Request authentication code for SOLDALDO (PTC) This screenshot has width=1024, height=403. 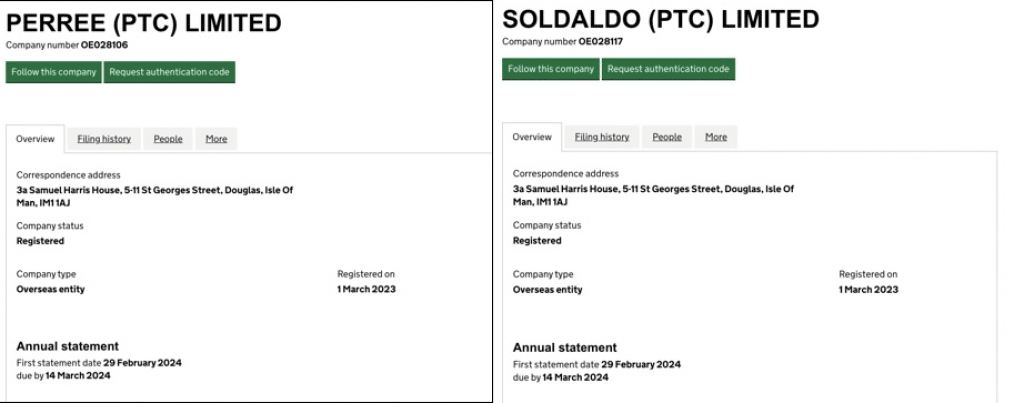668,69
